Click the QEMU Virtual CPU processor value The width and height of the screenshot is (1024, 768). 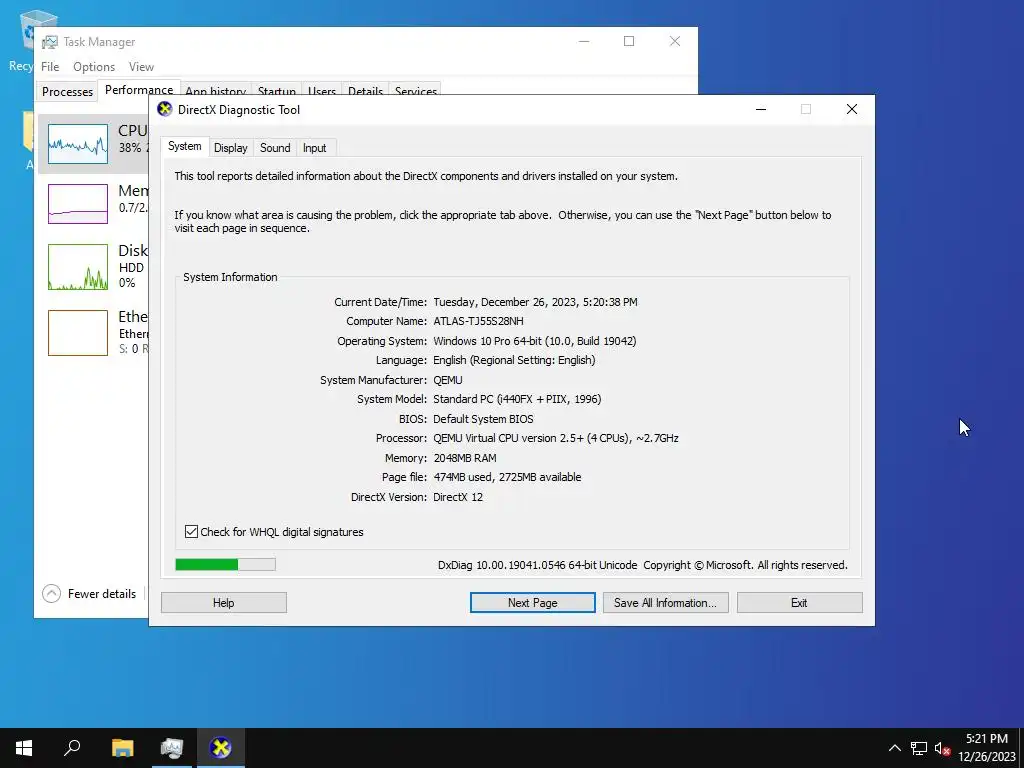pos(556,438)
